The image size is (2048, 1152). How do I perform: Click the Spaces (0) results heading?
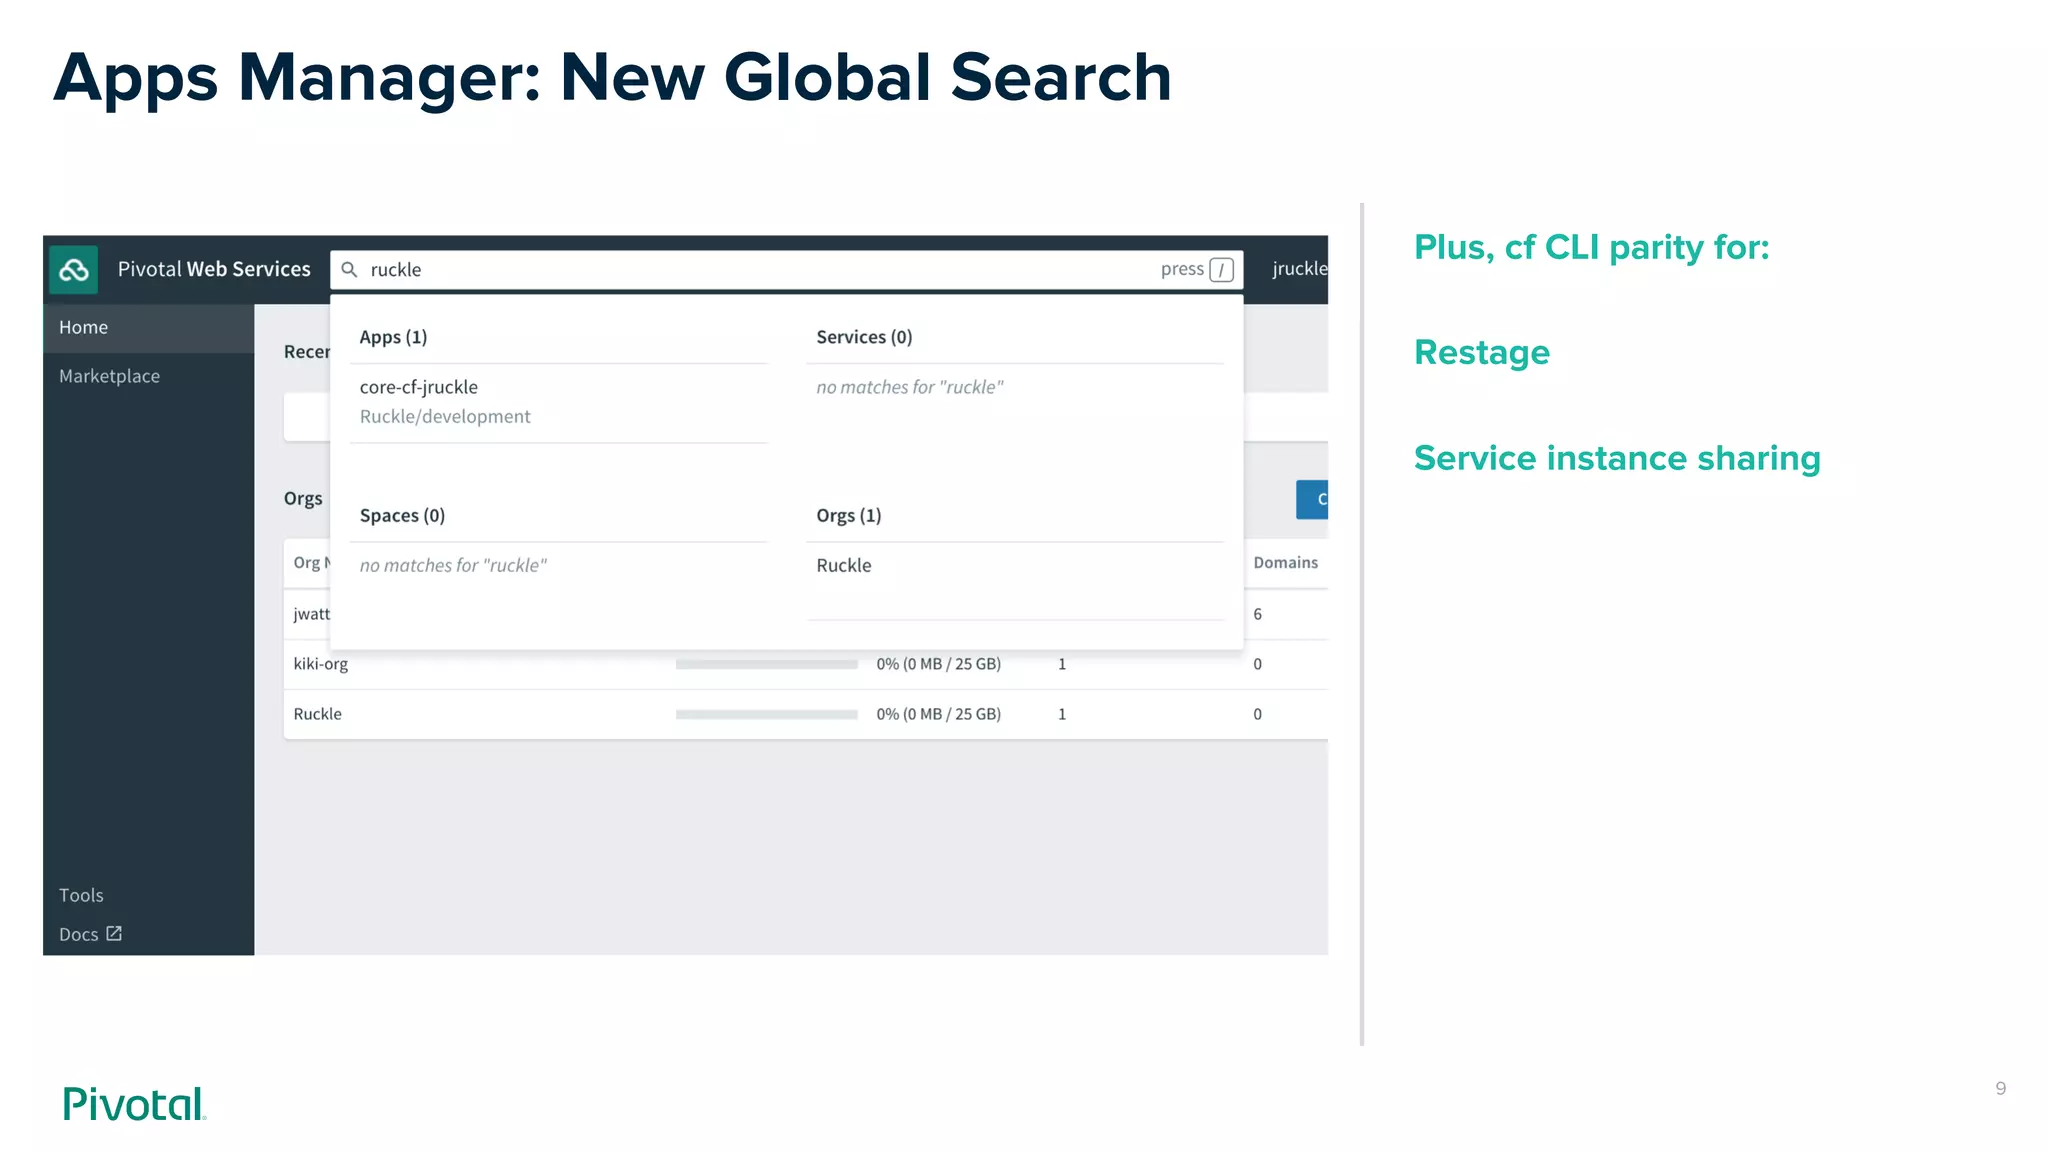(x=402, y=515)
